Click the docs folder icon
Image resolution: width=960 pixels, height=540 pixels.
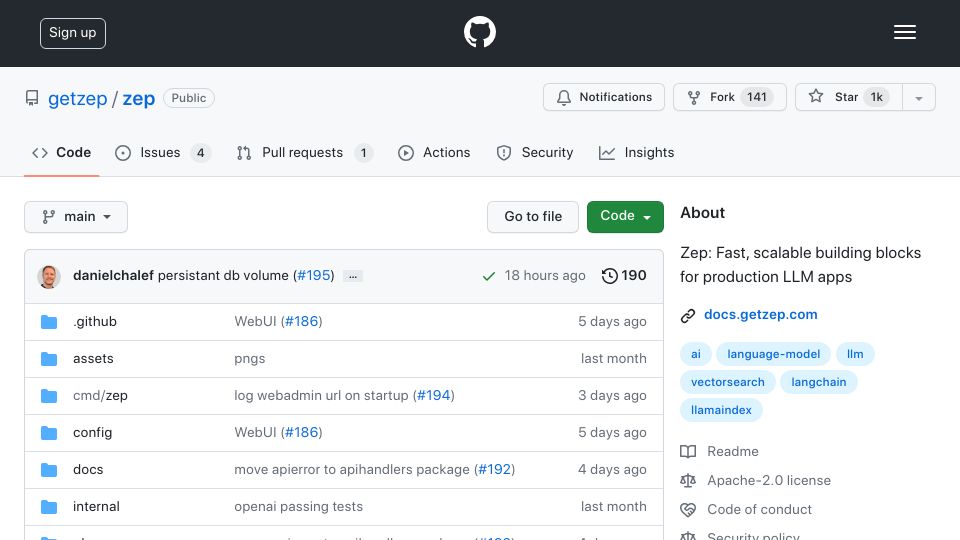[x=49, y=470]
